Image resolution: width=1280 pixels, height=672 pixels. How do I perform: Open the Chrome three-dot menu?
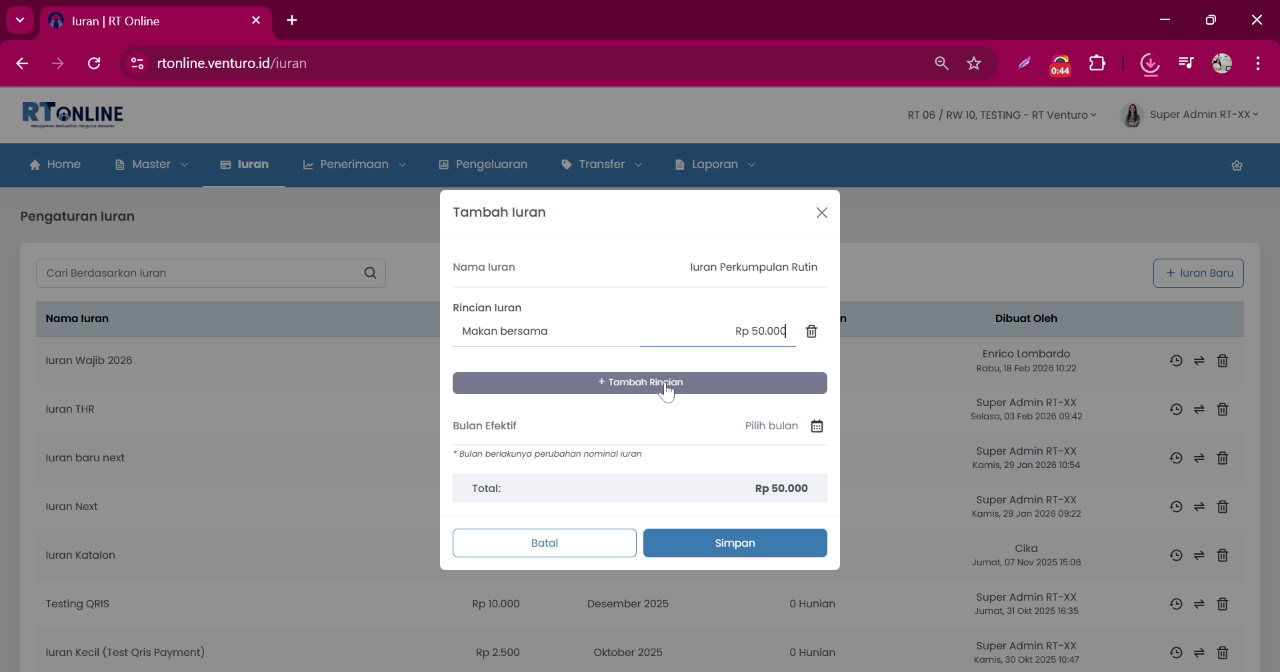pyautogui.click(x=1257, y=63)
